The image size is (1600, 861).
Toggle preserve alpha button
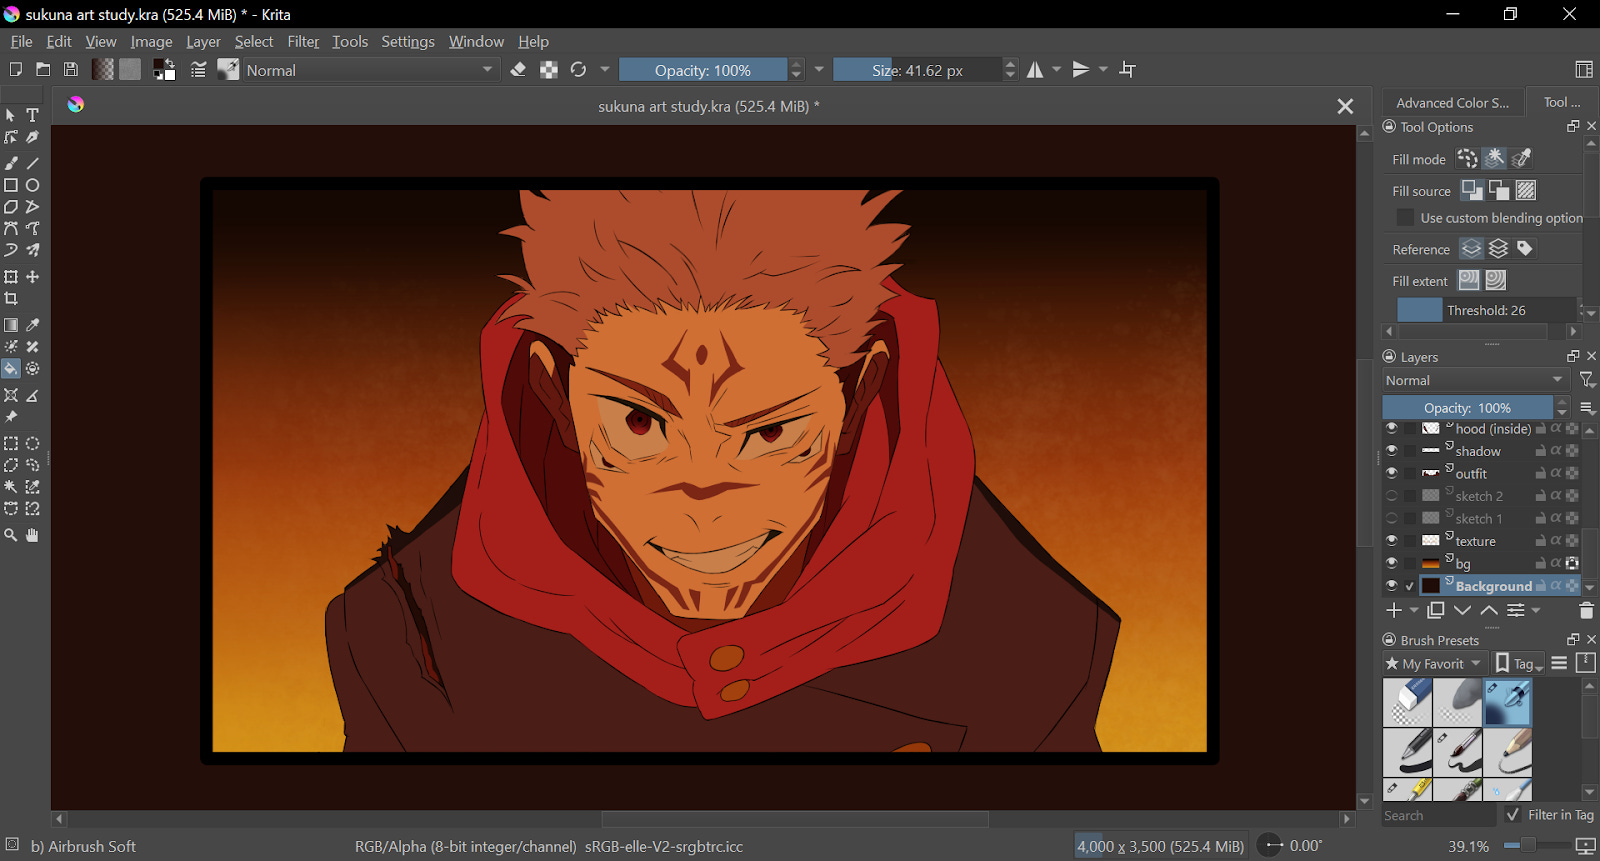coord(549,69)
